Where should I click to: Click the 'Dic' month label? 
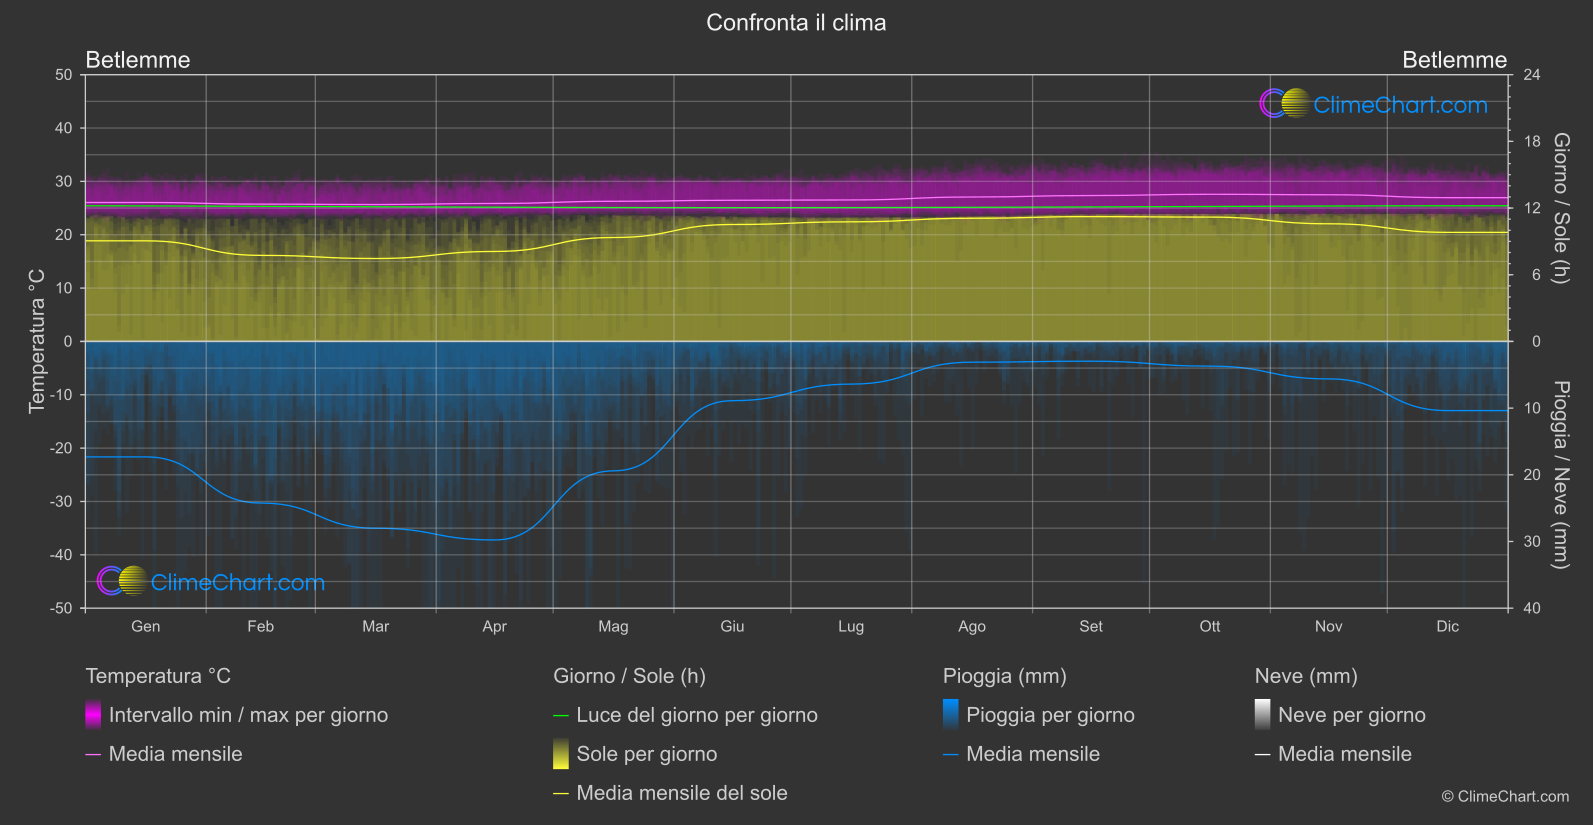[x=1448, y=626]
